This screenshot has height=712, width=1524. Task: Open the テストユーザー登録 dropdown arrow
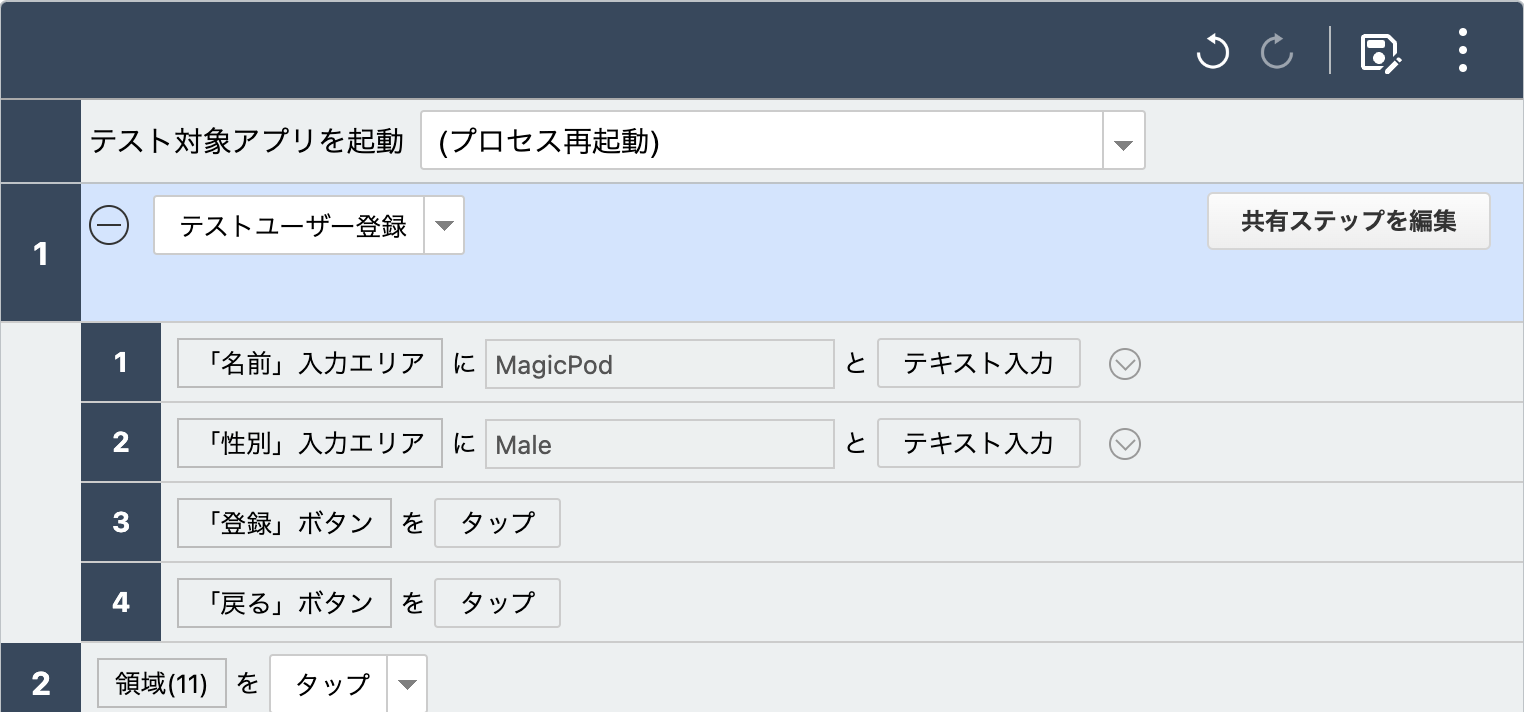(x=444, y=225)
